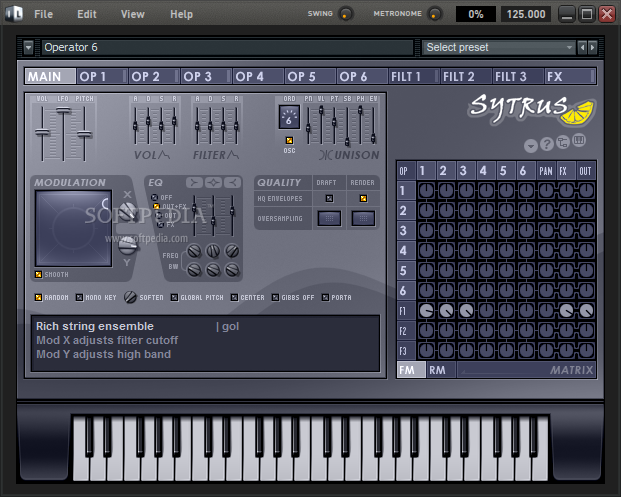Toggle HQ Envelopes for Render
The image size is (621, 497).
pos(363,198)
